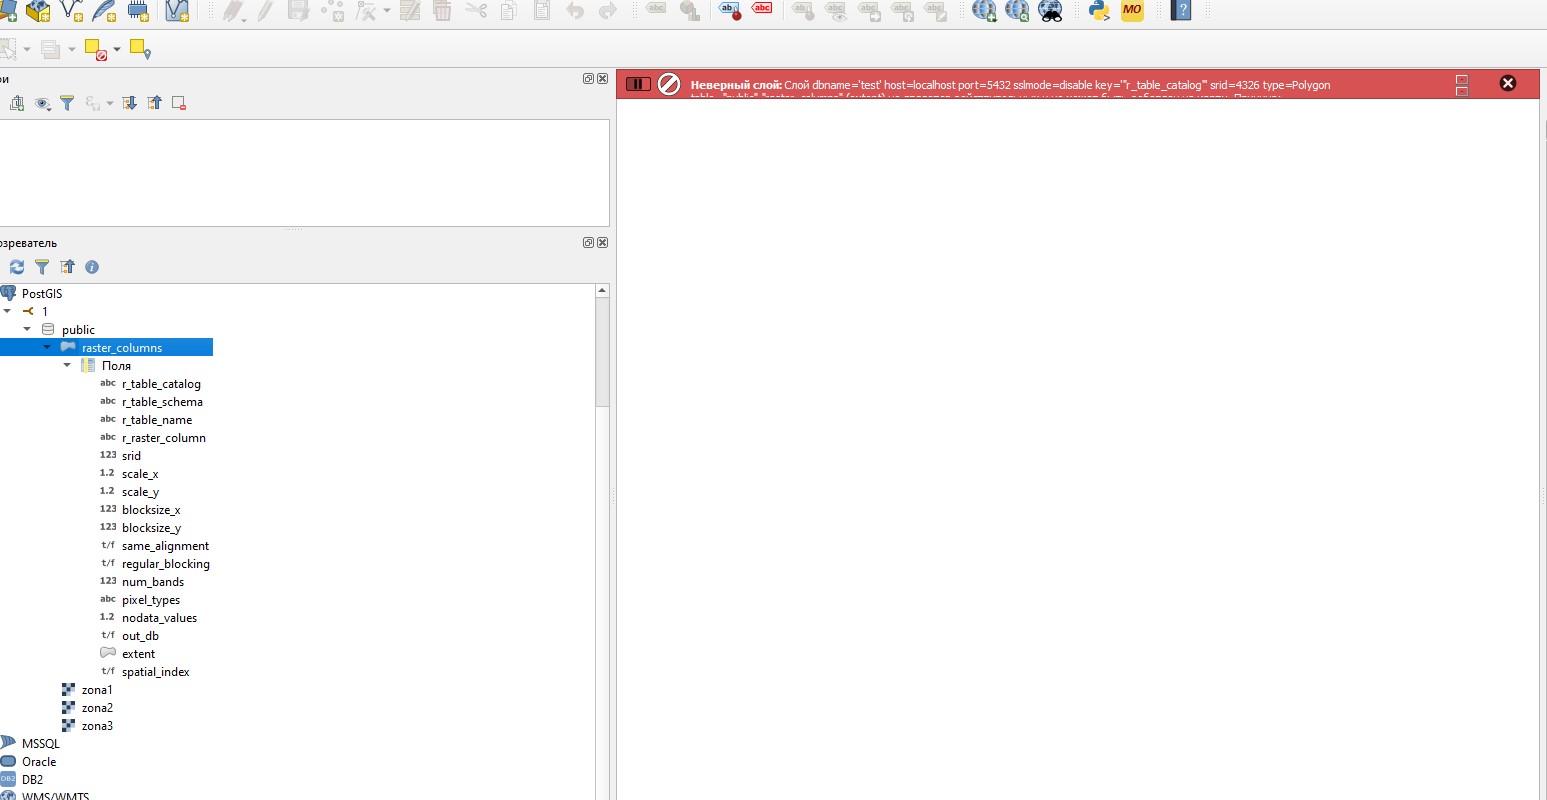Click the red abc diagram label icon

(762, 9)
